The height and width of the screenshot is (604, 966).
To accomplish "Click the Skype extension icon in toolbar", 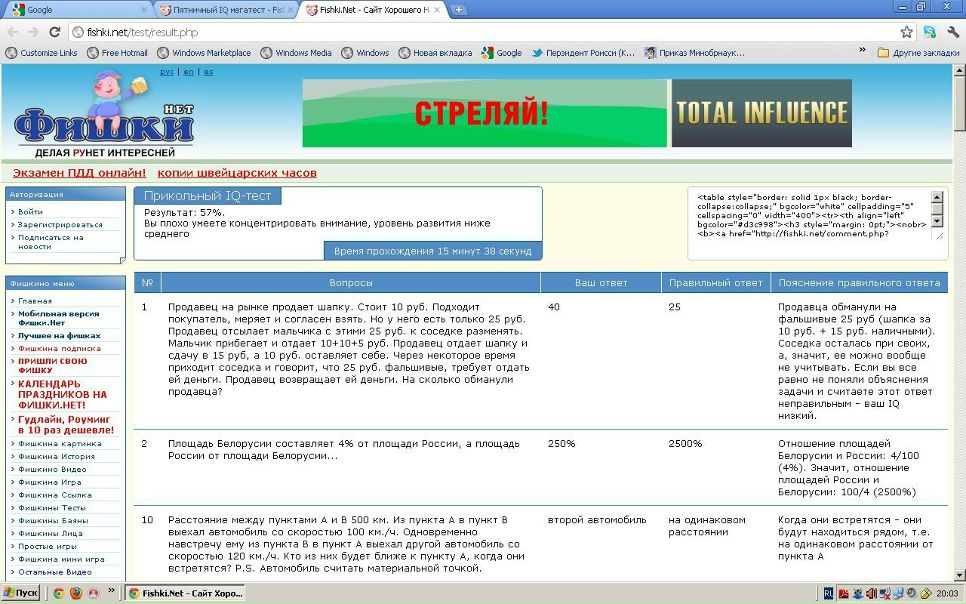I will pos(929,32).
